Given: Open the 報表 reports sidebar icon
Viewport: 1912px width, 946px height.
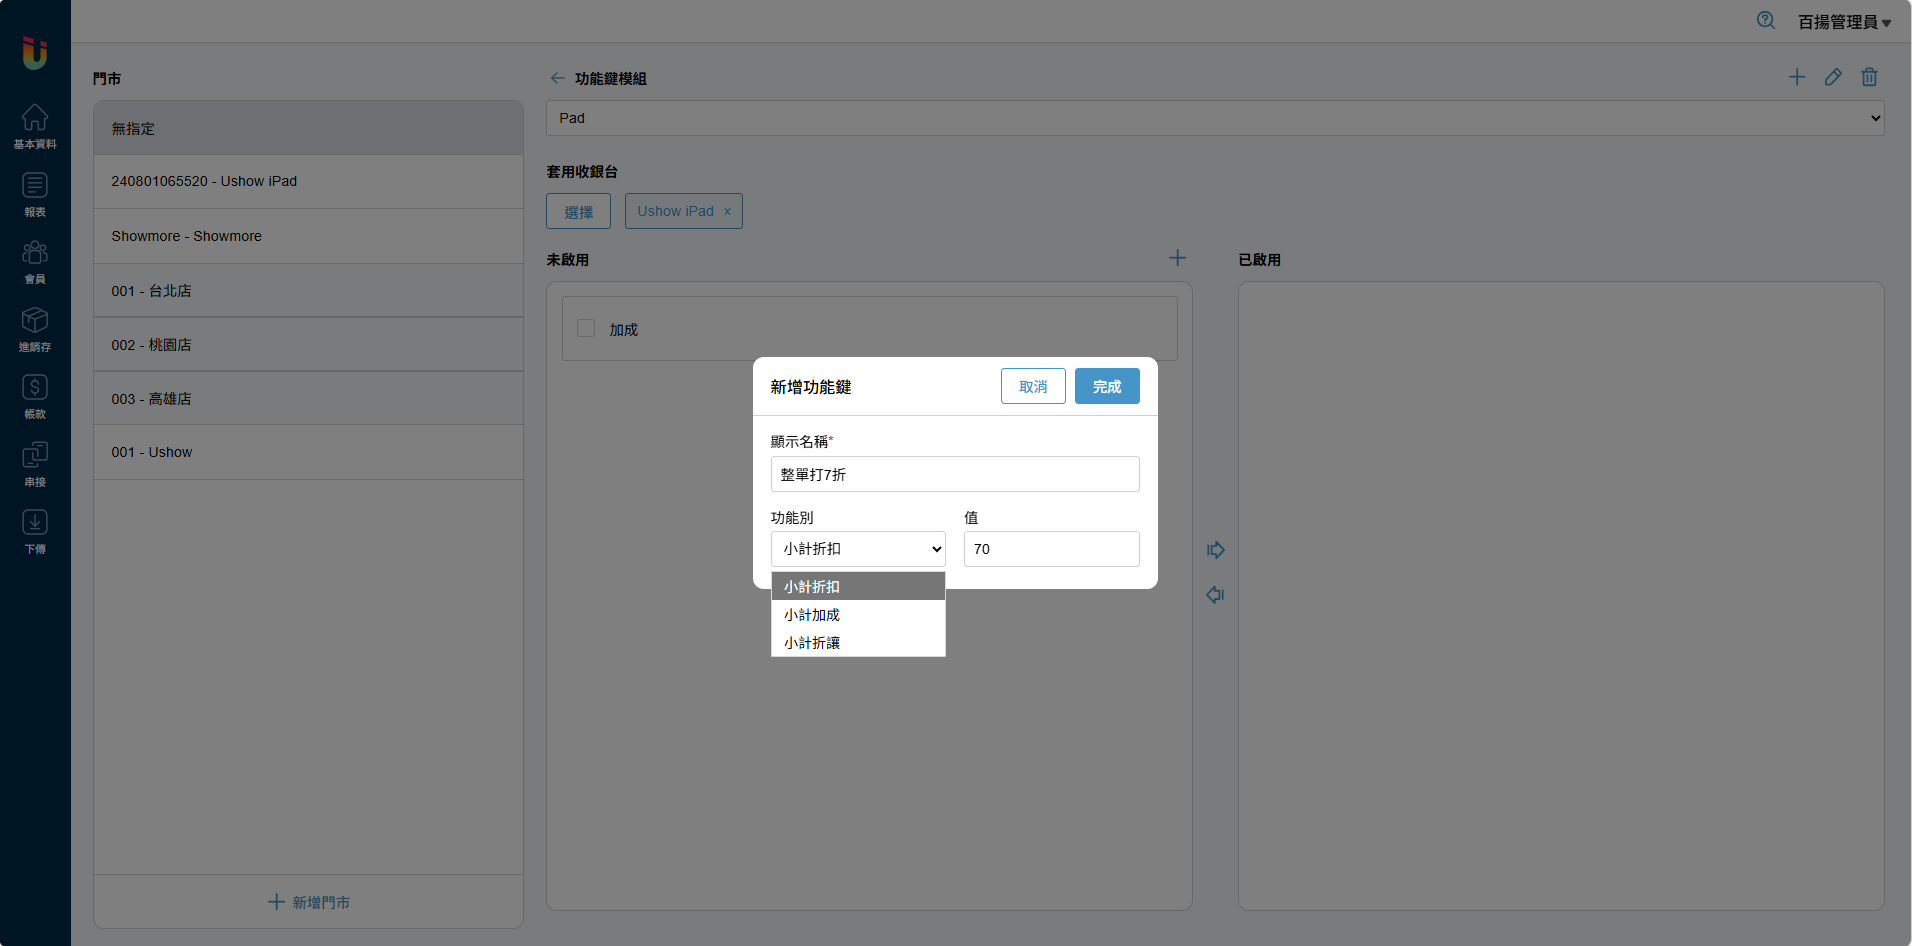Looking at the screenshot, I should pos(35,194).
